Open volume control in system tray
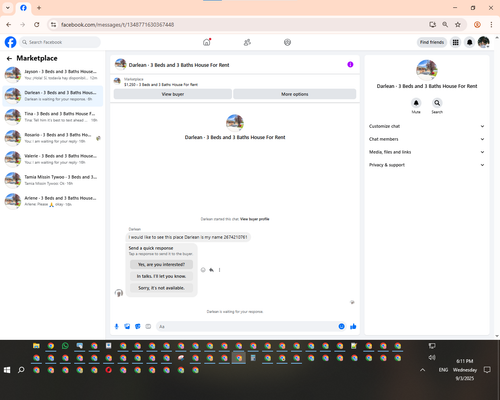This screenshot has width=500, height=400. tap(432, 358)
